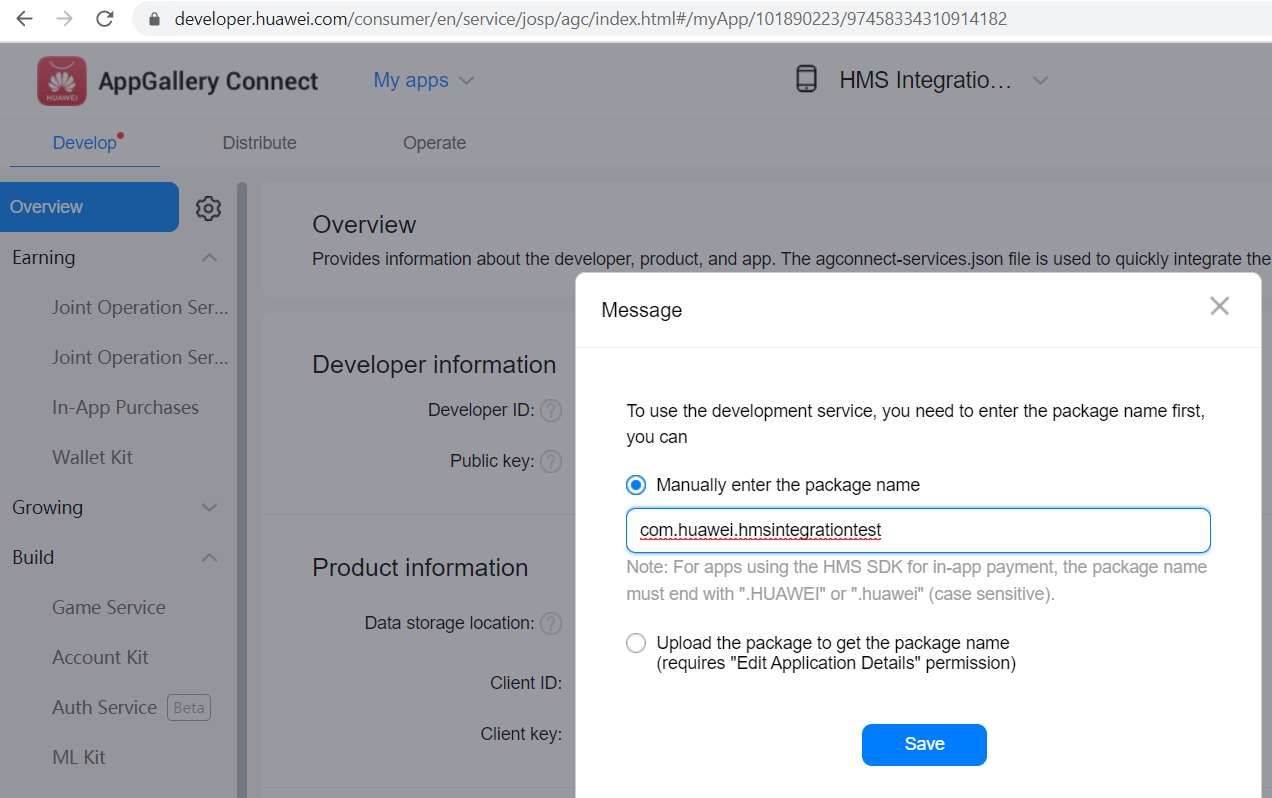1272x798 pixels.
Task: Click the Product information heading
Action: click(420, 568)
